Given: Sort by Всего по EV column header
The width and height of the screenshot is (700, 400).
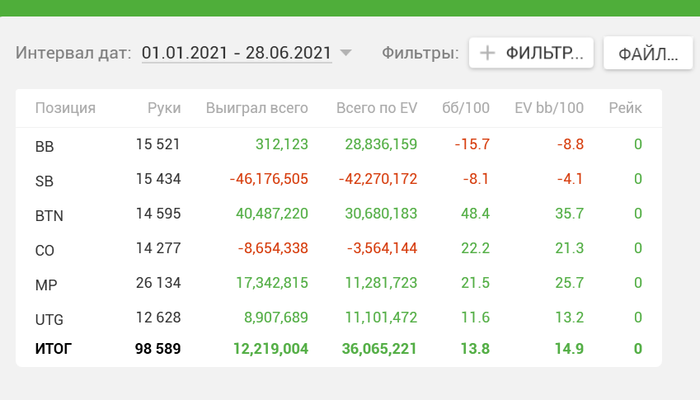Looking at the screenshot, I should click(376, 108).
